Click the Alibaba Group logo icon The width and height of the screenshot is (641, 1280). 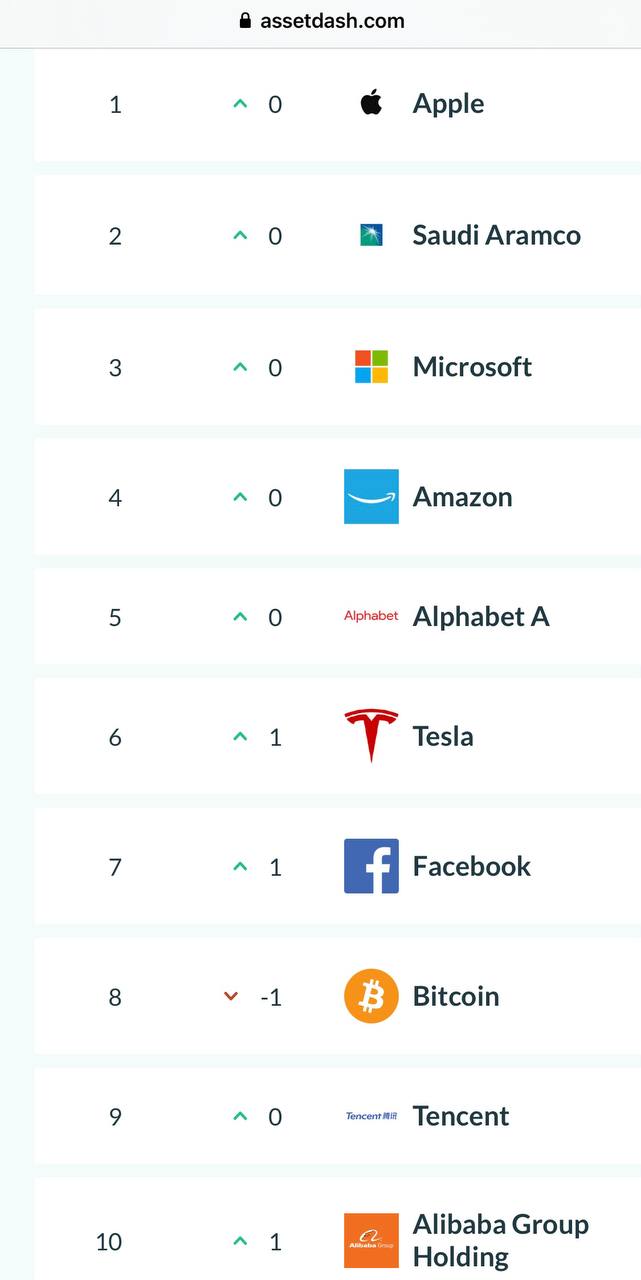[x=371, y=1241]
